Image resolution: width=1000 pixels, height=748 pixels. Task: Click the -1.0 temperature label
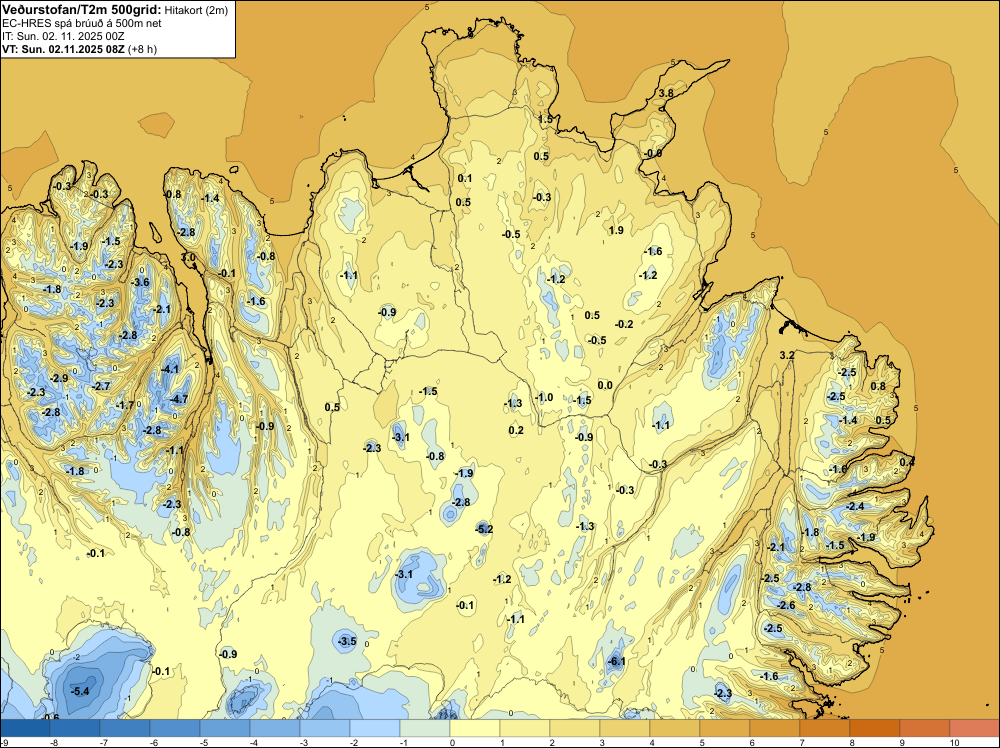click(x=544, y=397)
